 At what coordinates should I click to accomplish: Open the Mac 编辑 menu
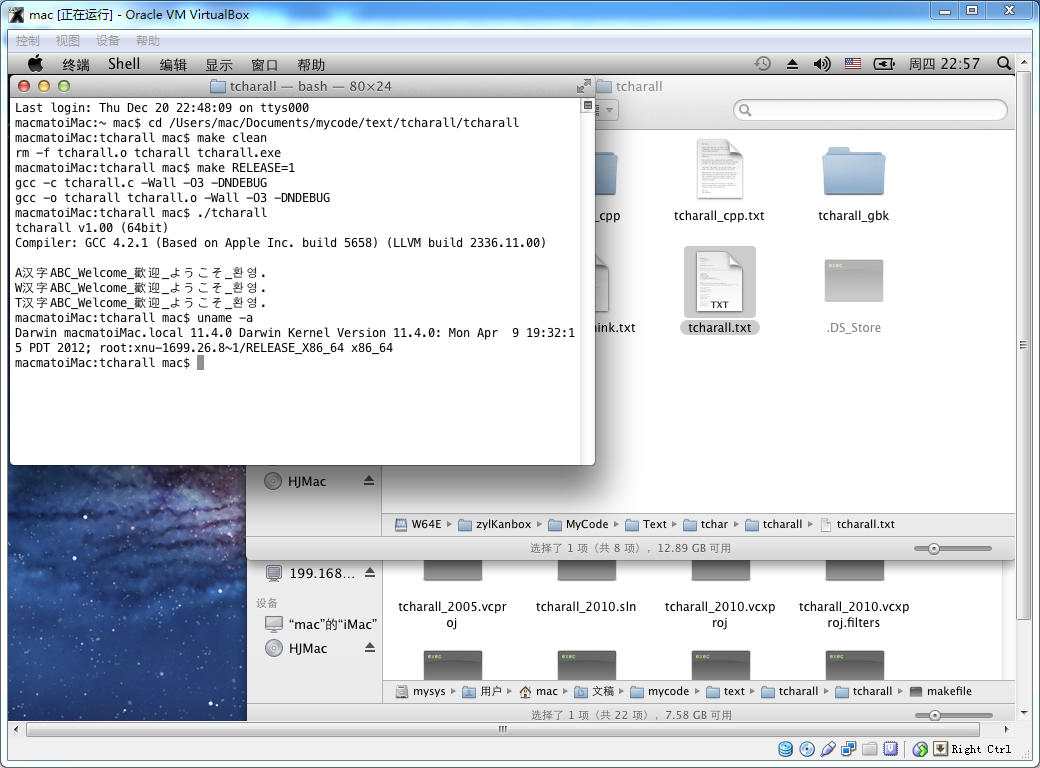tap(173, 64)
